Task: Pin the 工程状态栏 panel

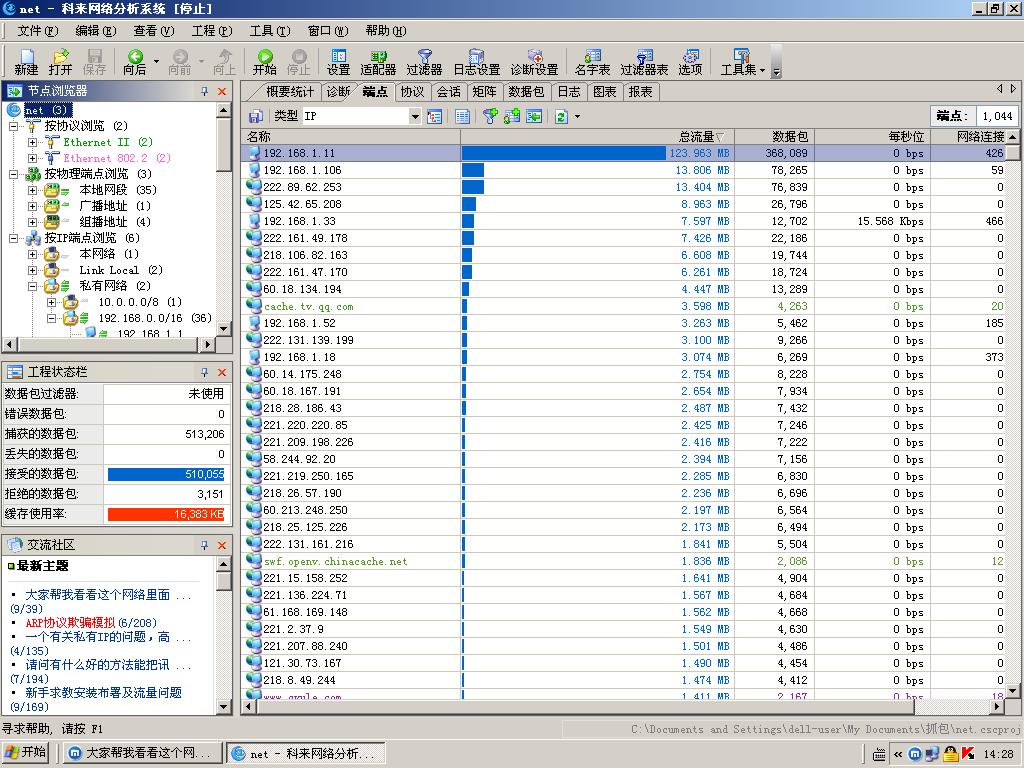Action: click(204, 372)
